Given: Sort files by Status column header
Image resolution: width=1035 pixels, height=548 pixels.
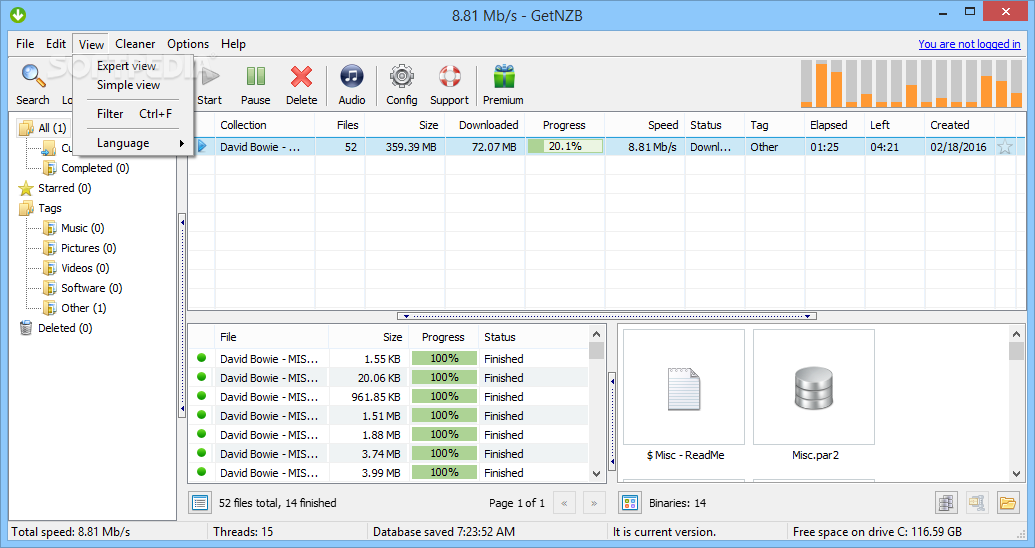Looking at the screenshot, I should tap(533, 337).
